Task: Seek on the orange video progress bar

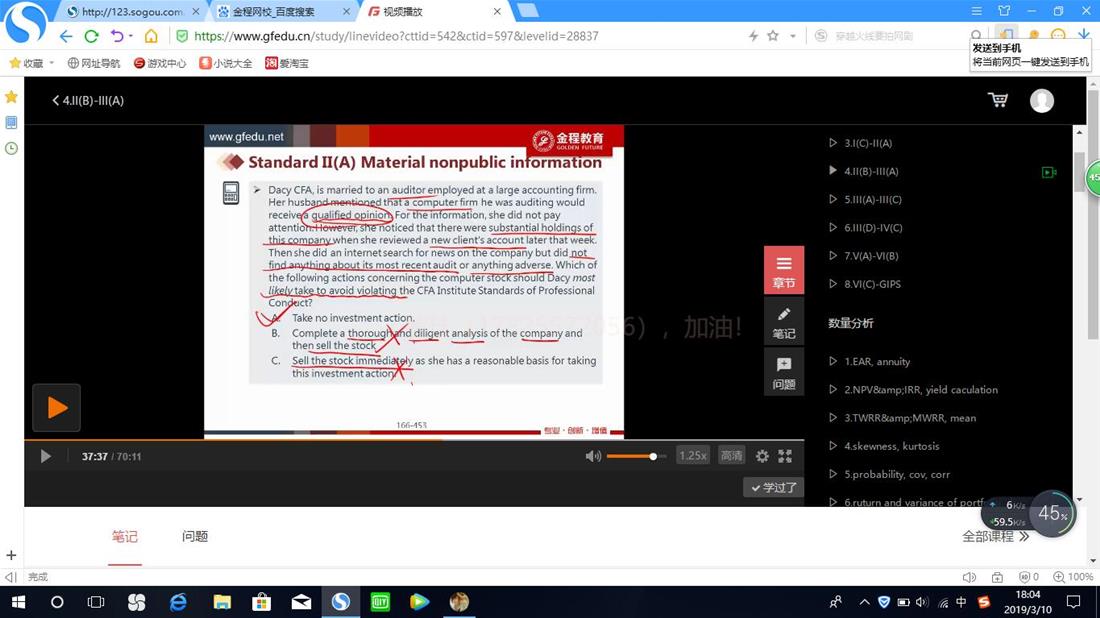Action: [414, 440]
